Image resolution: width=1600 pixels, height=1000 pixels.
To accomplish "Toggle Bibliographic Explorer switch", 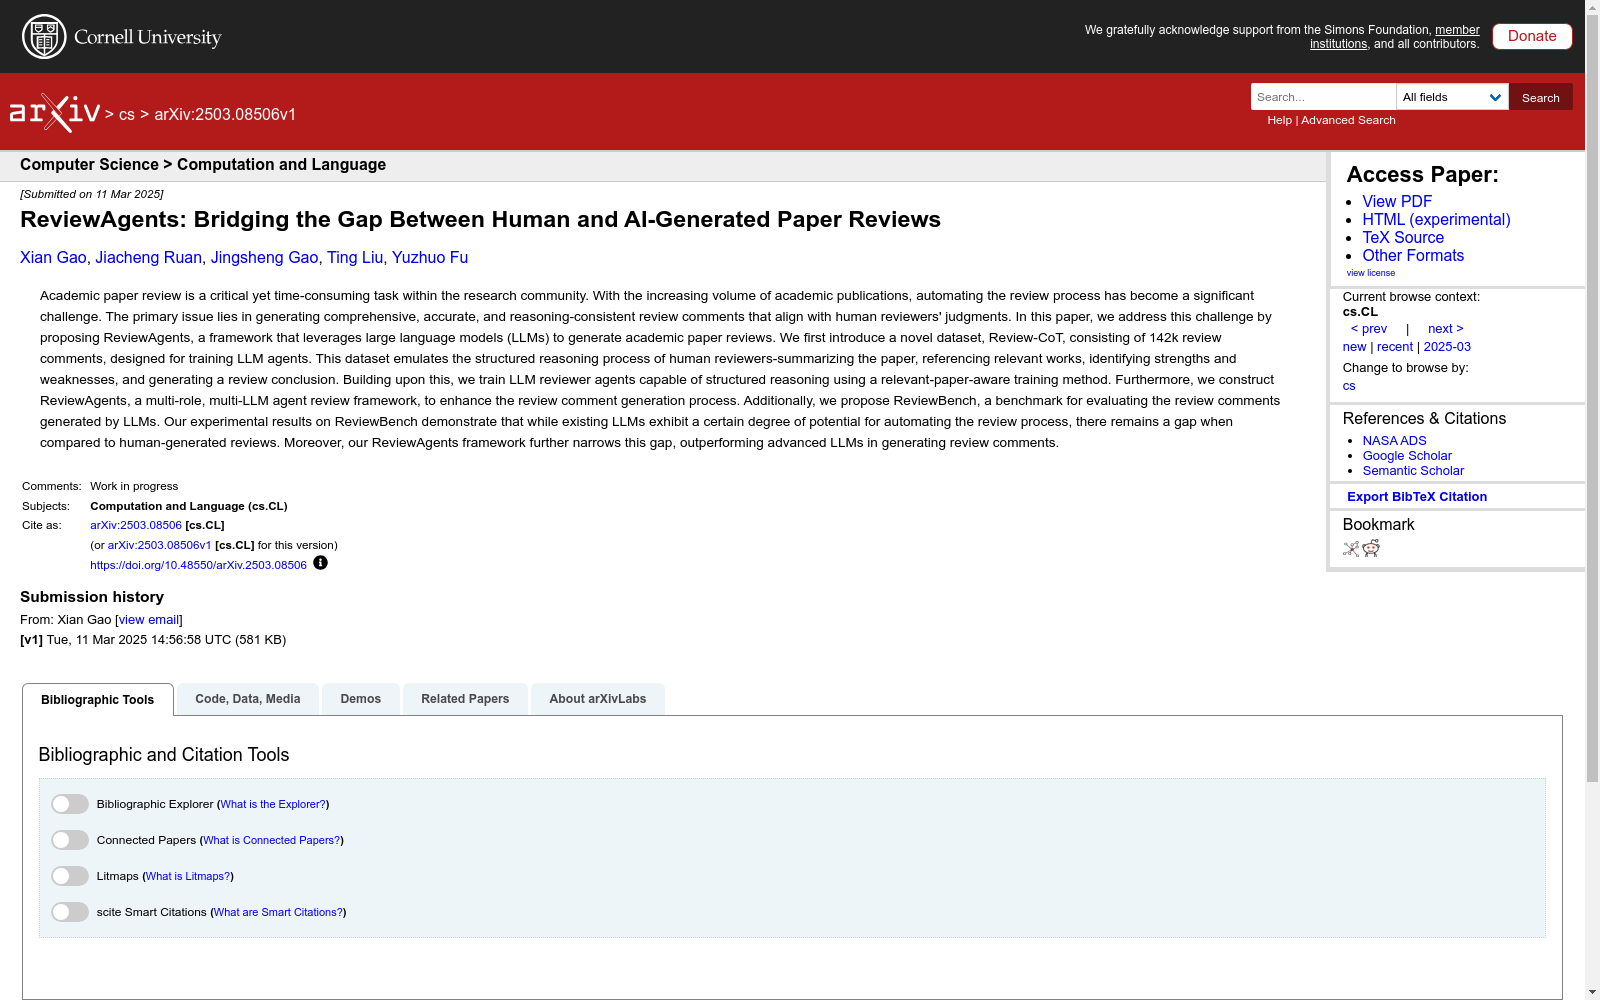I will pyautogui.click(x=70, y=804).
